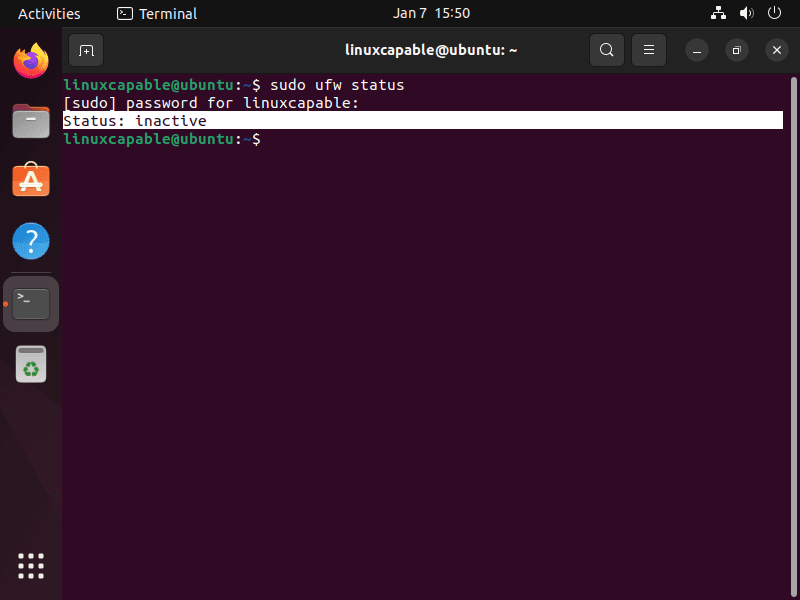Click the network status icon
The width and height of the screenshot is (800, 600).
718,13
